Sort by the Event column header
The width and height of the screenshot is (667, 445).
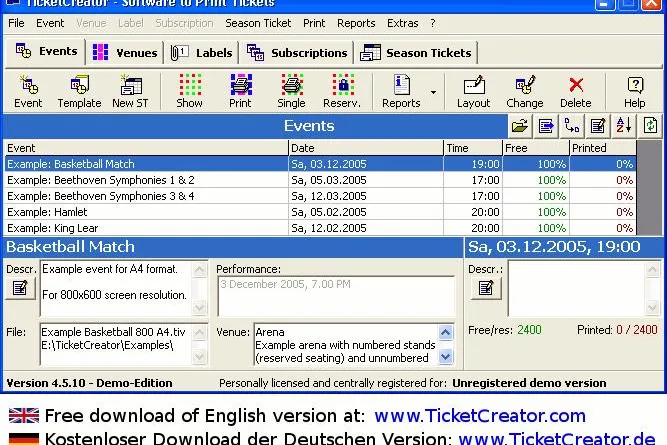click(146, 148)
